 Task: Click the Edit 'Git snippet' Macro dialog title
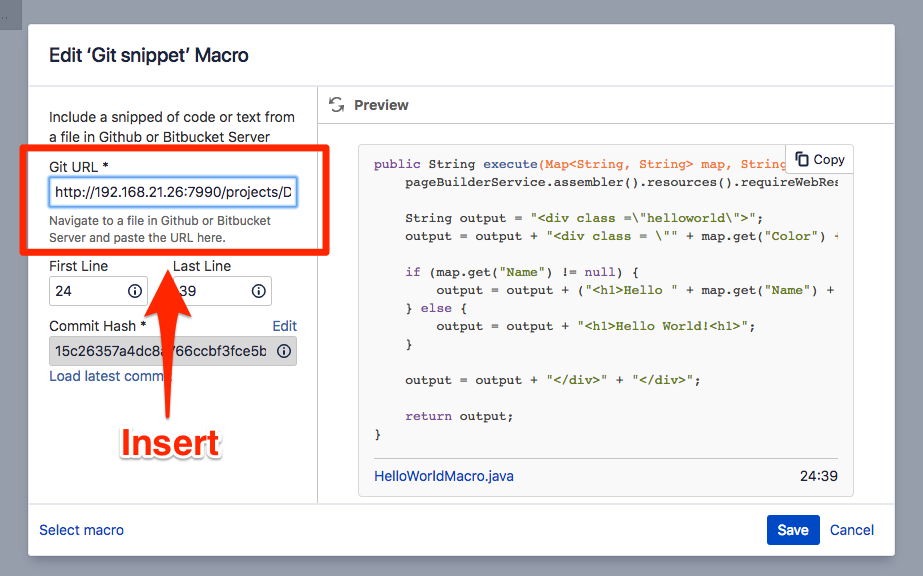tap(149, 55)
